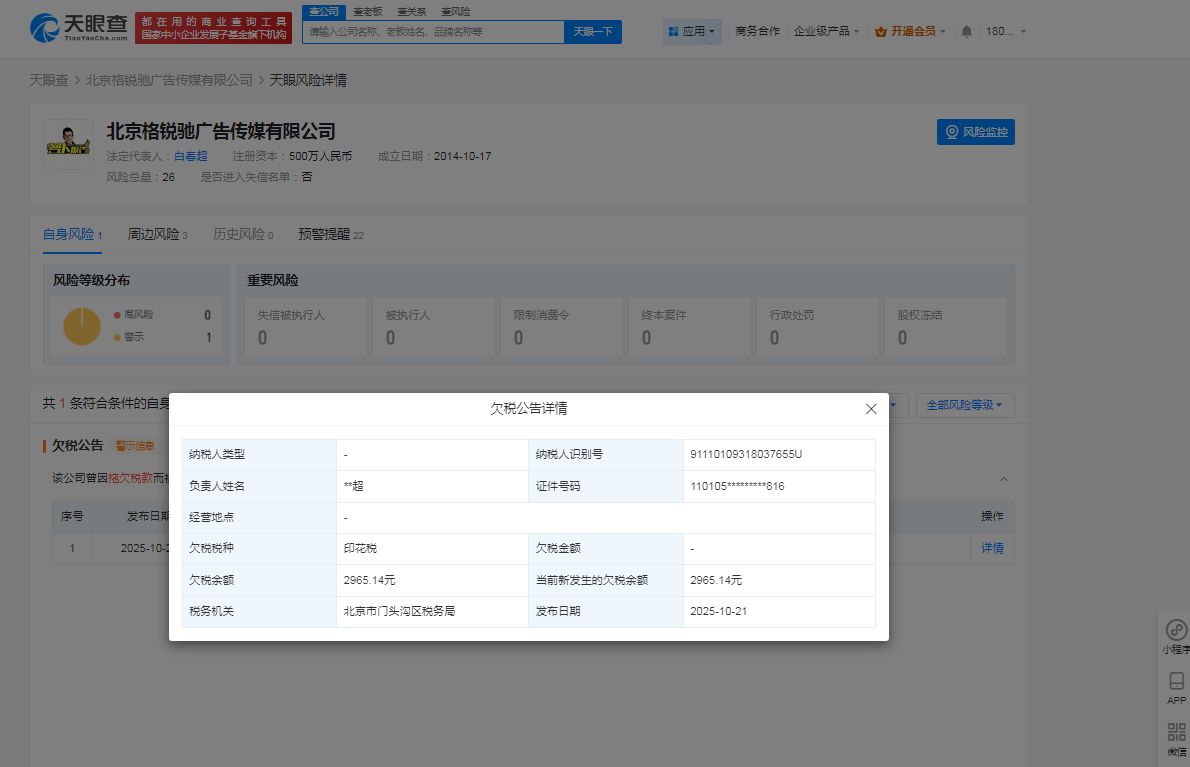Screen dimensions: 1190x767
Task: Collapse the 欠税公告 section chevron
Action: (x=1004, y=479)
